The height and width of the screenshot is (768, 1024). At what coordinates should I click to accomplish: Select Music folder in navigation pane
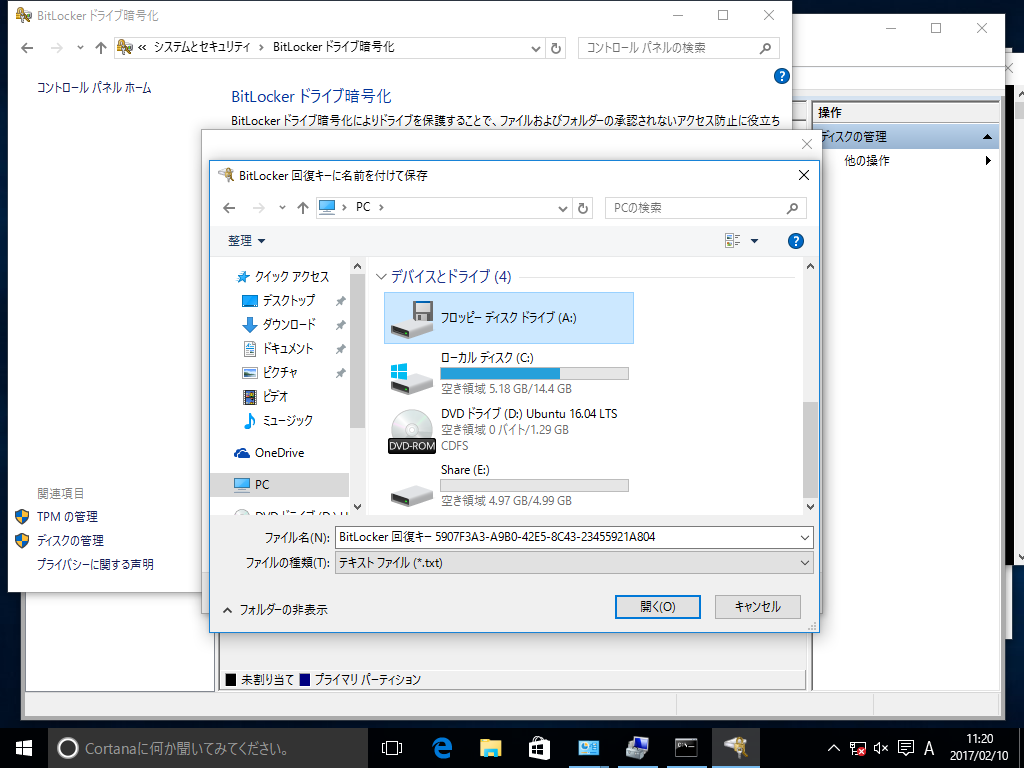[x=278, y=421]
